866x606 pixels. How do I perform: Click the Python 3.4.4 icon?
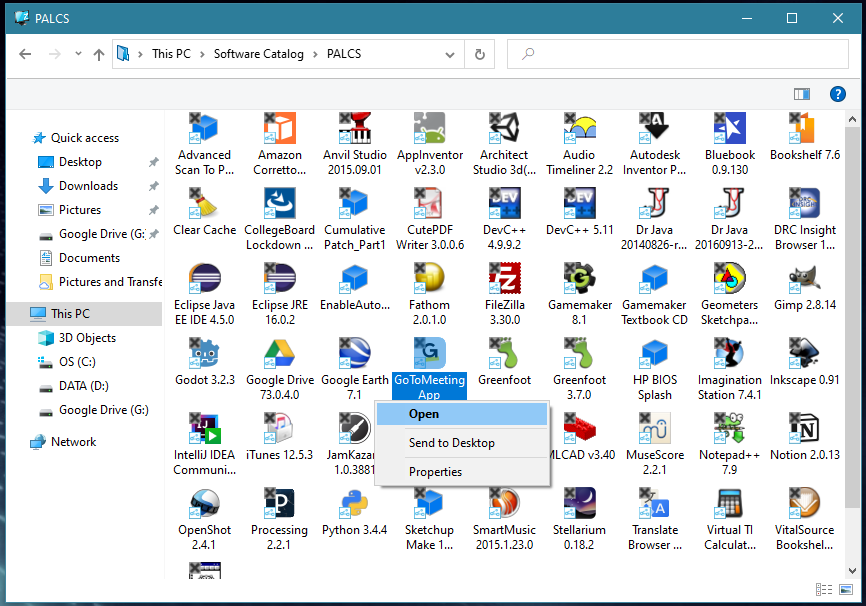(x=354, y=504)
